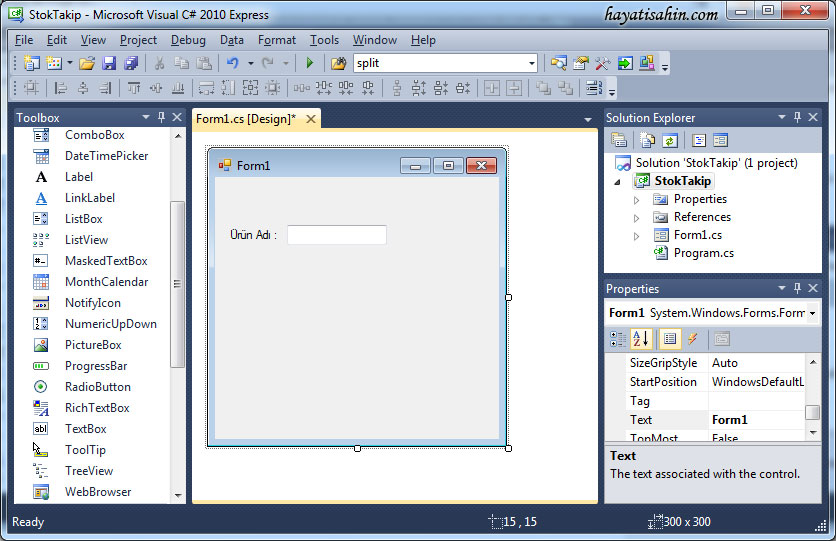
Task: Select the Form1.cs [Design] tab
Action: tap(246, 119)
